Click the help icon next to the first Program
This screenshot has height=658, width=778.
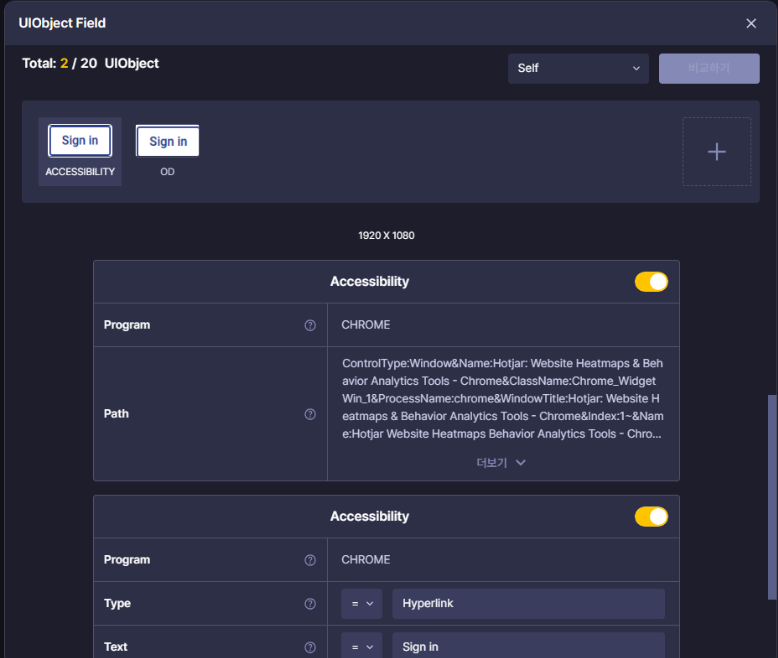pos(310,325)
